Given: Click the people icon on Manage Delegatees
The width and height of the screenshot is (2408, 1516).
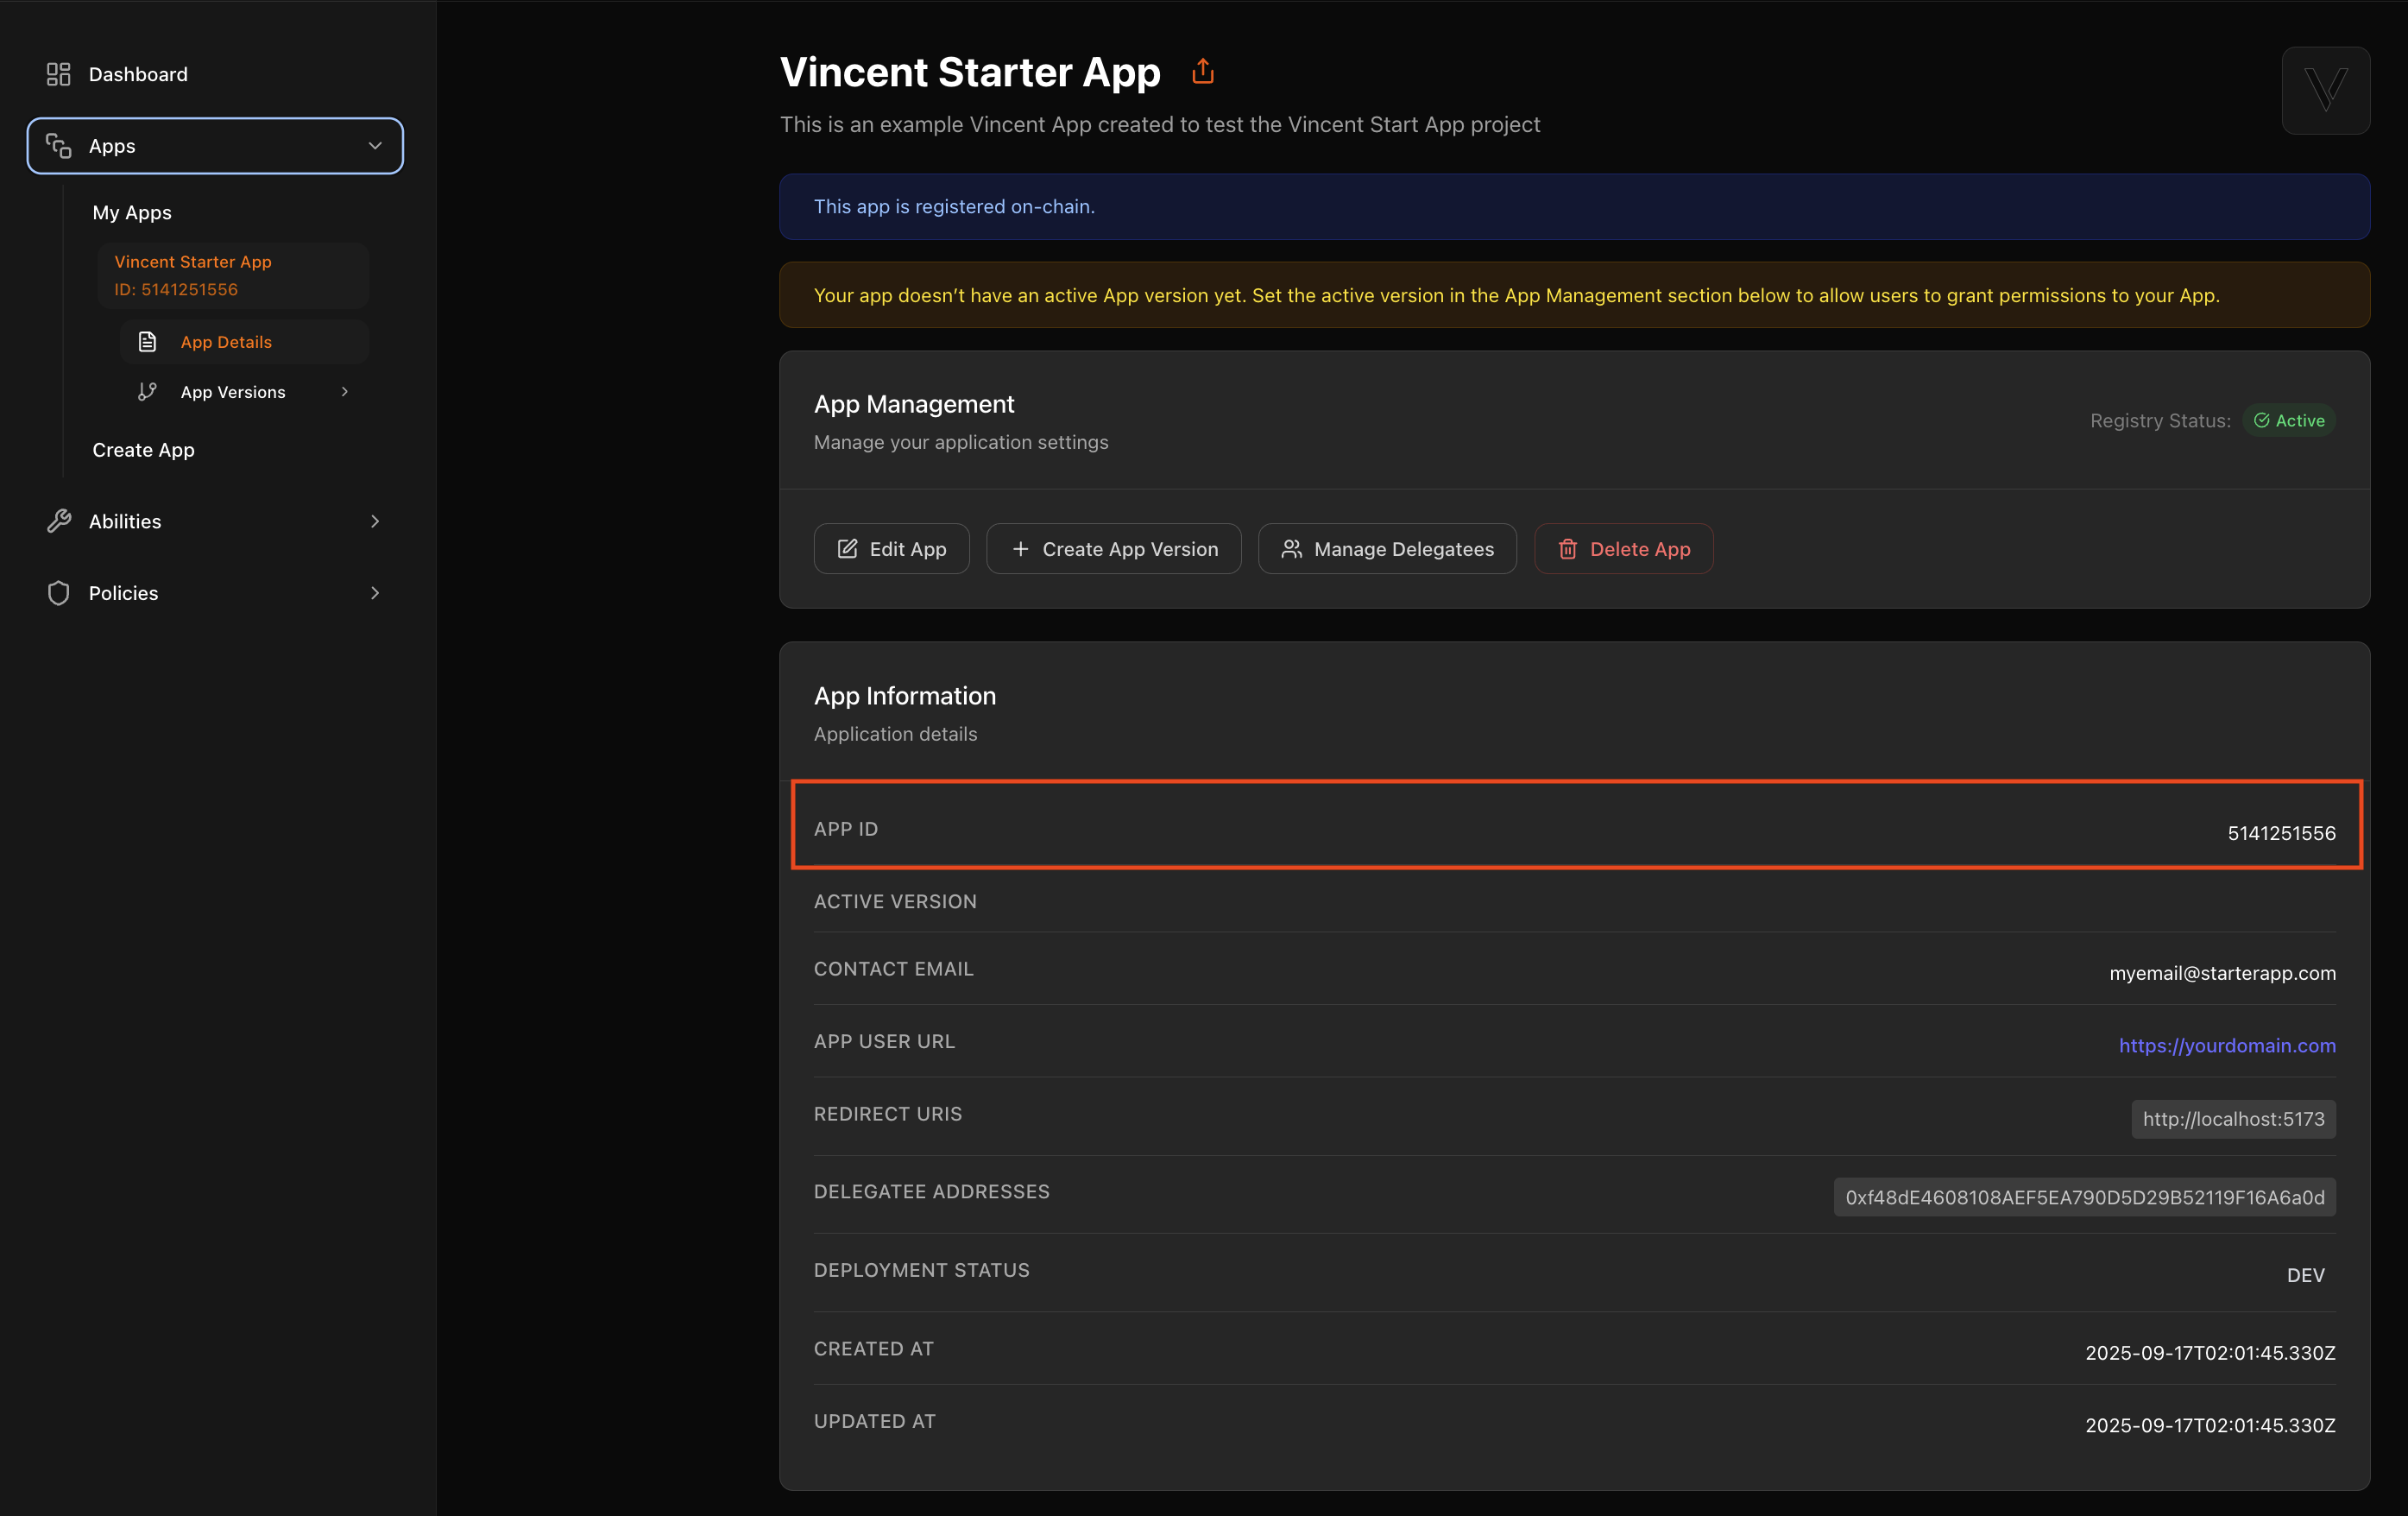Looking at the screenshot, I should click(x=1292, y=549).
